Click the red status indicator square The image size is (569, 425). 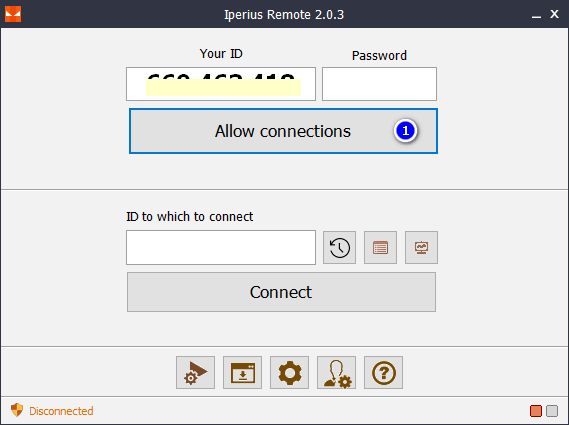[536, 411]
